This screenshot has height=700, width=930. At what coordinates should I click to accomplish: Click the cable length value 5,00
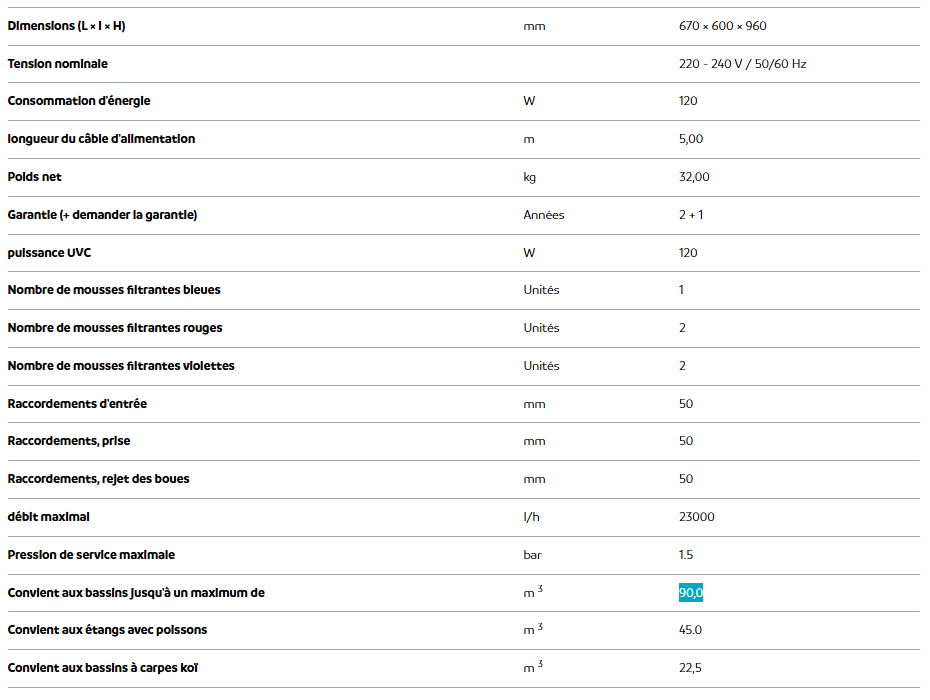click(x=691, y=139)
